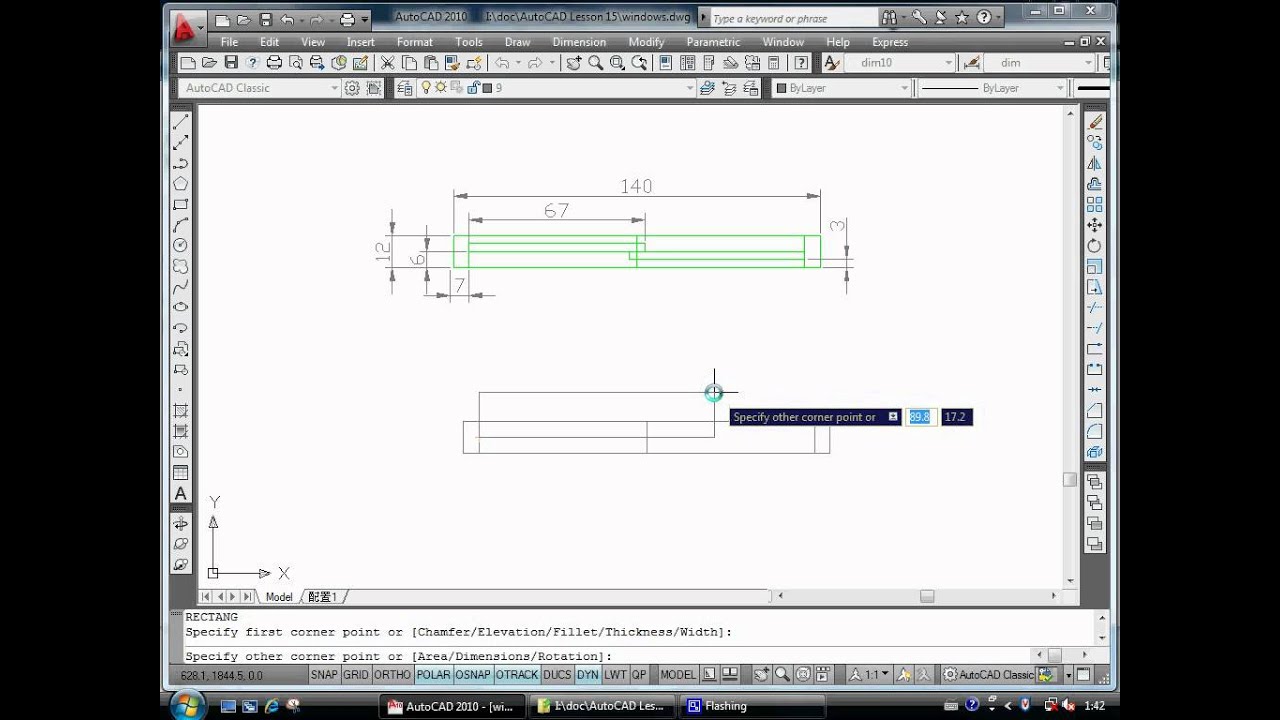Open the Format menu
Image resolution: width=1280 pixels, height=720 pixels.
coord(415,42)
